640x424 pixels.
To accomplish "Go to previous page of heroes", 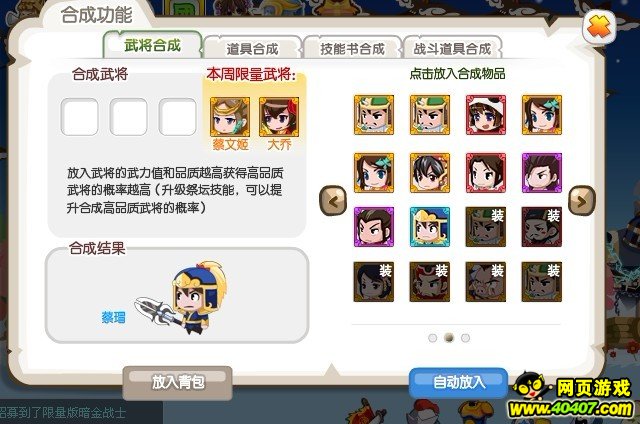I will [333, 200].
